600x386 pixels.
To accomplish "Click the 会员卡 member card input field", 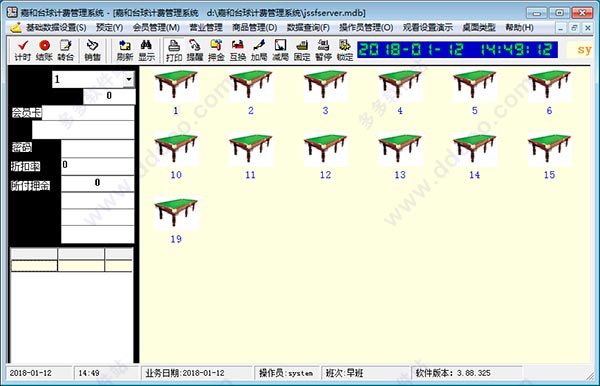I will [88, 113].
